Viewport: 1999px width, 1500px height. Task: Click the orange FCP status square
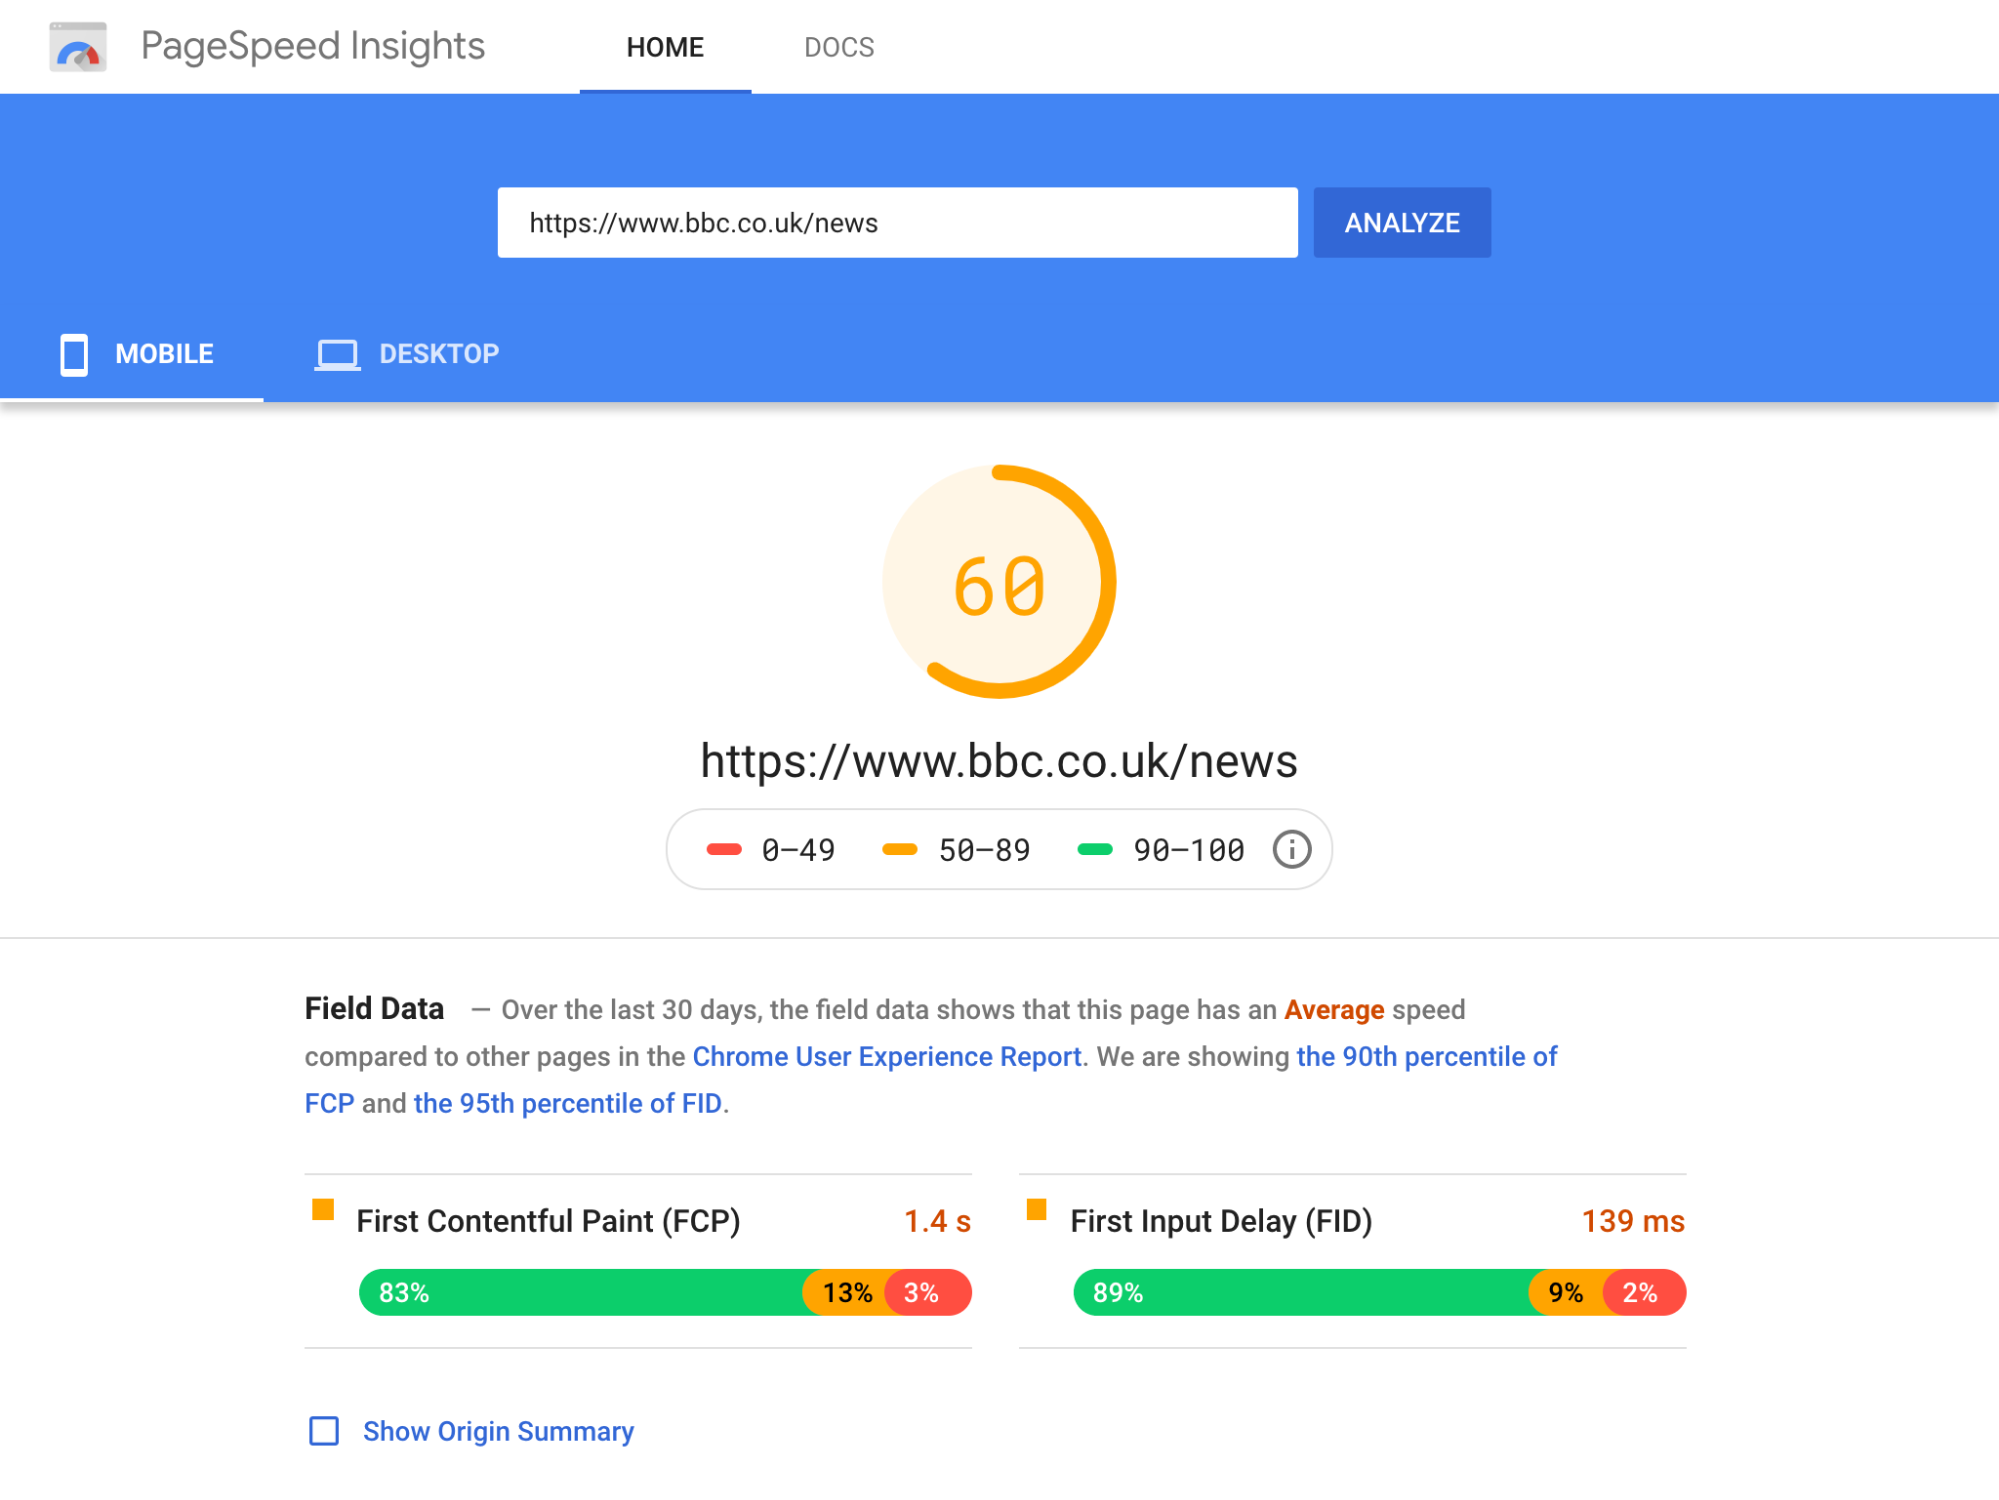[323, 1209]
